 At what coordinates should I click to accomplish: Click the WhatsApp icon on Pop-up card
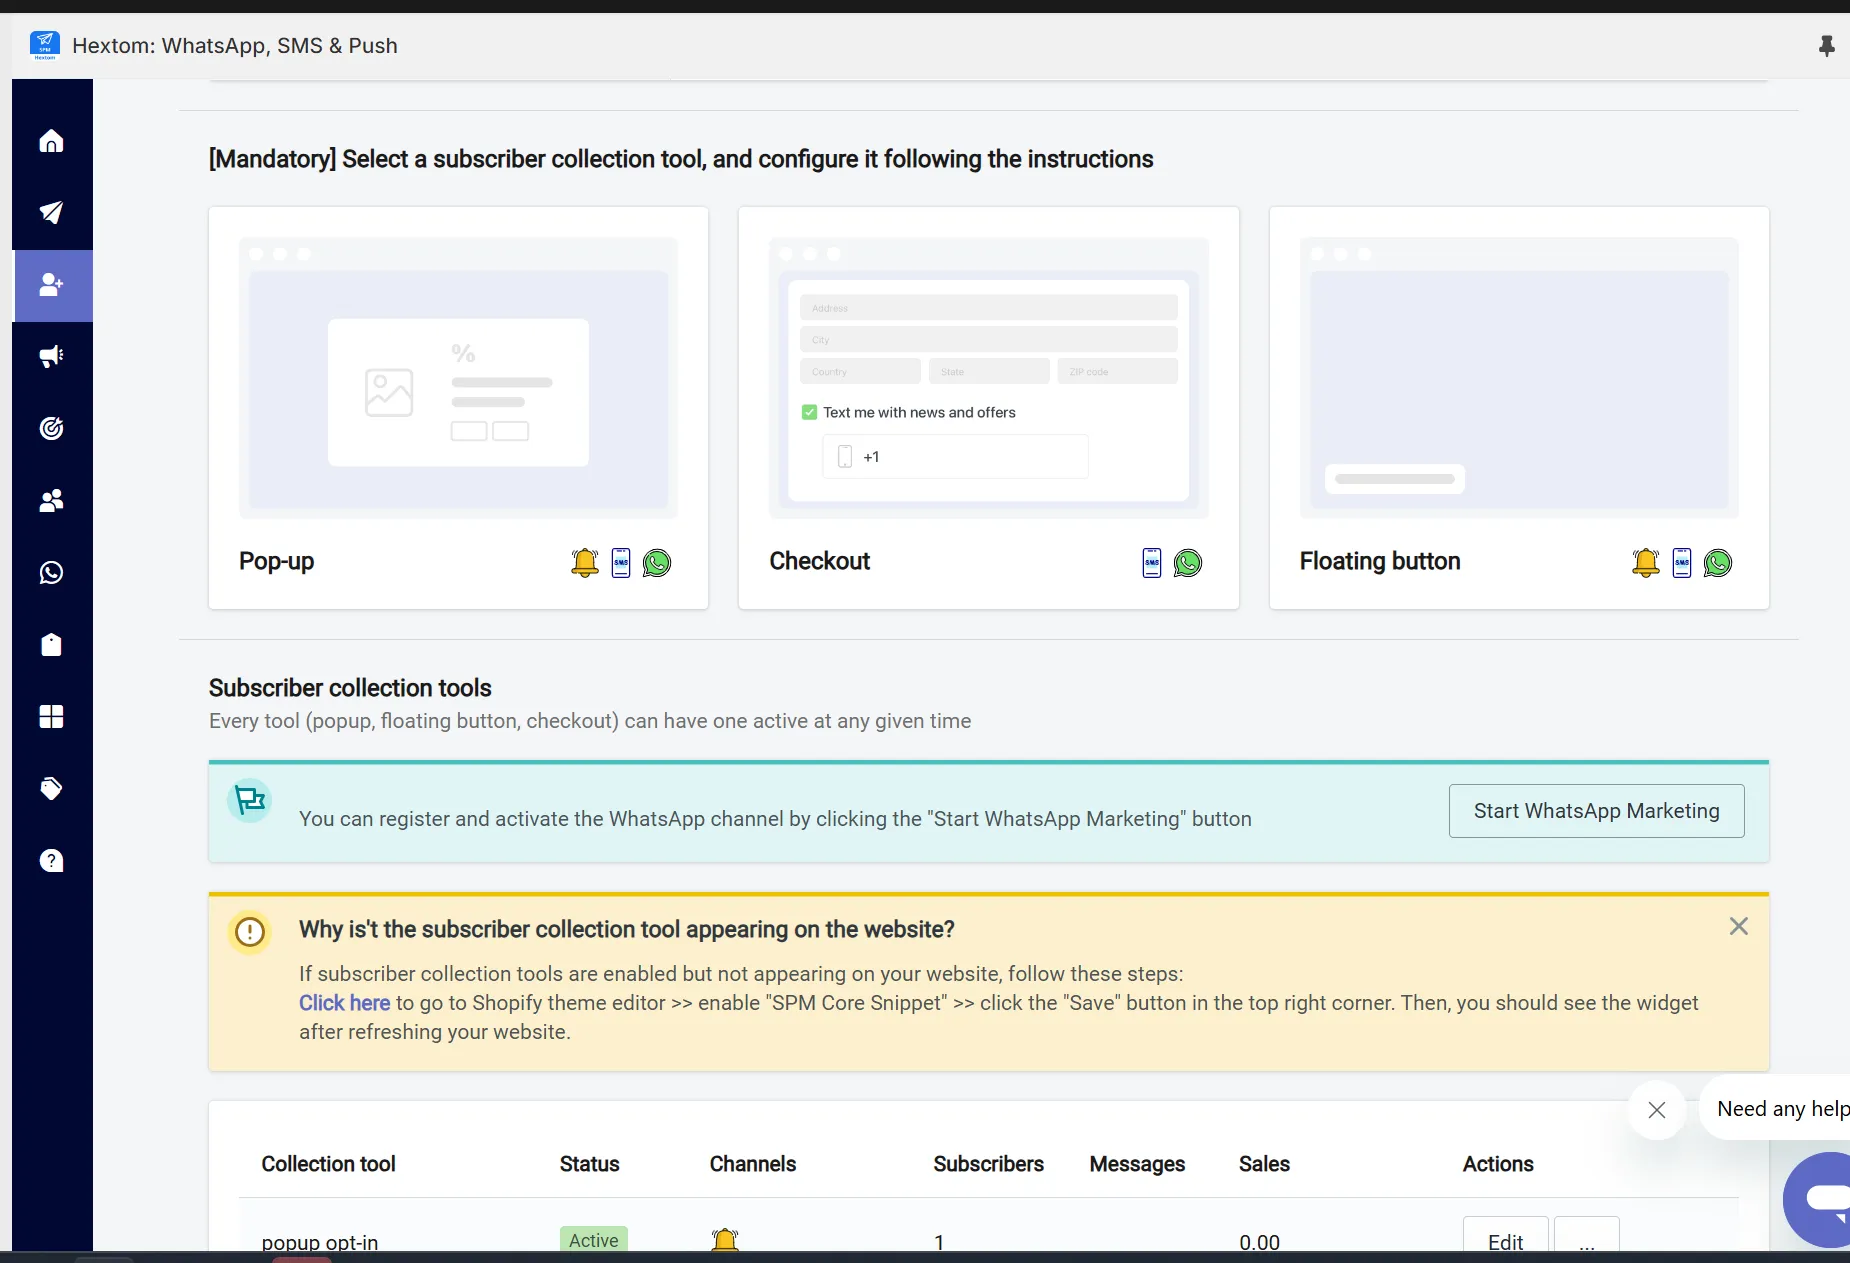coord(657,563)
